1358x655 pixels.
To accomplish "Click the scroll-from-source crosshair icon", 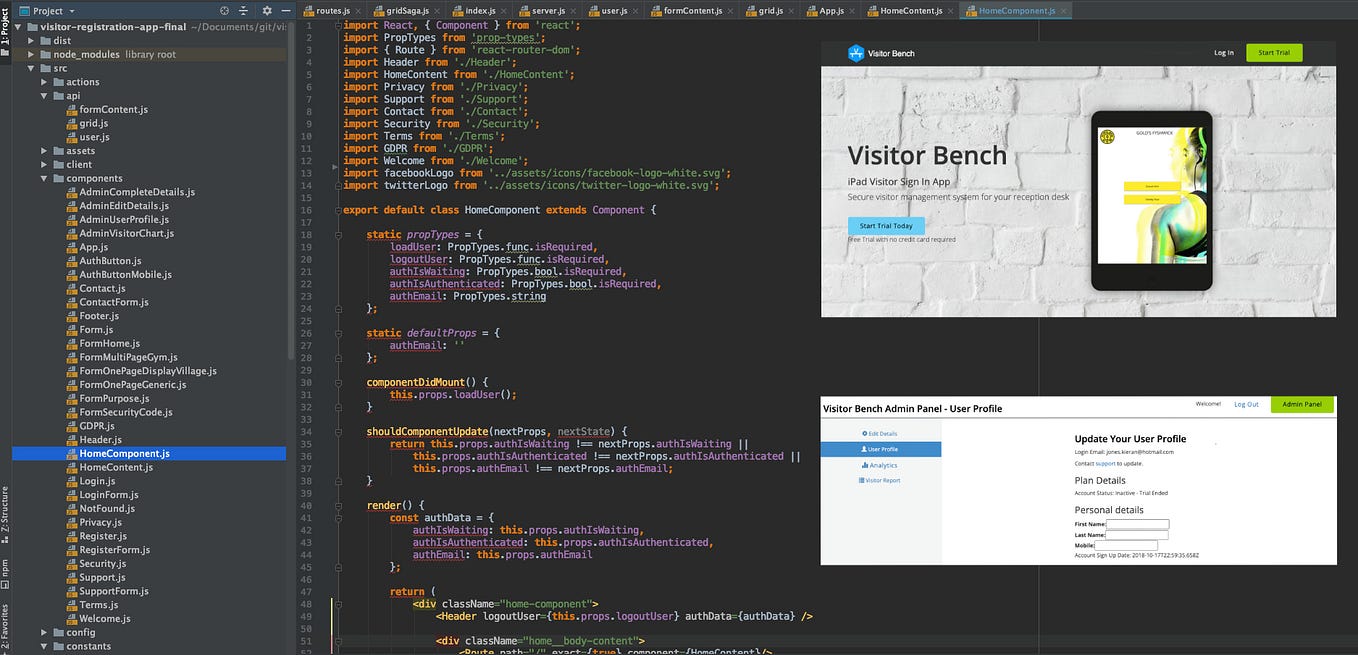I will 224,10.
